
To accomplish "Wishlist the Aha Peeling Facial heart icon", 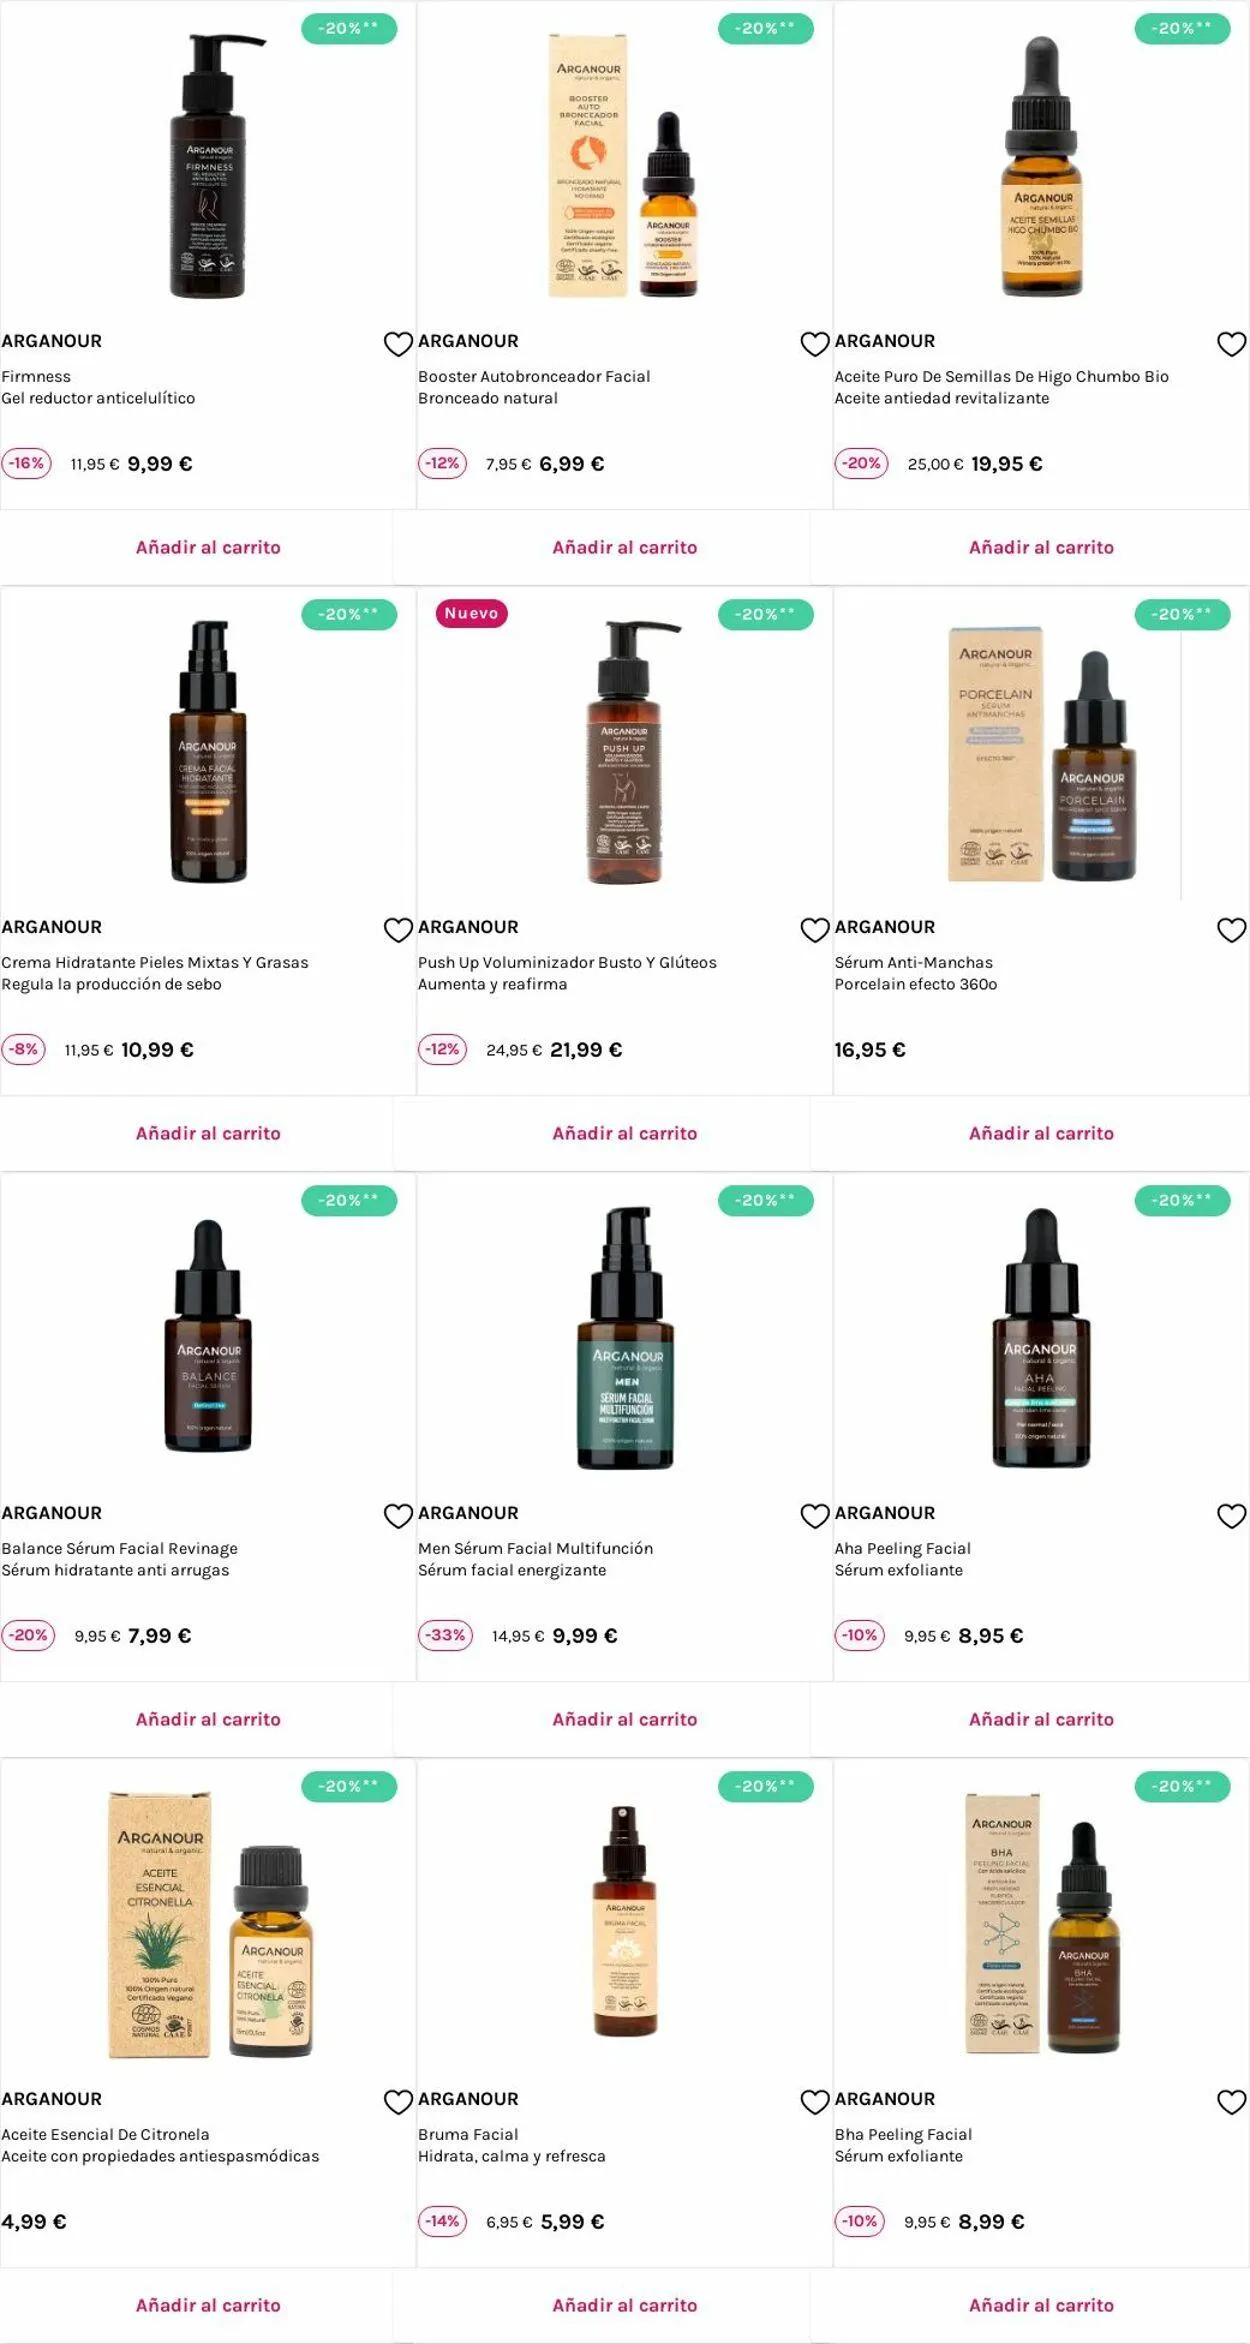I will pos(1231,1516).
